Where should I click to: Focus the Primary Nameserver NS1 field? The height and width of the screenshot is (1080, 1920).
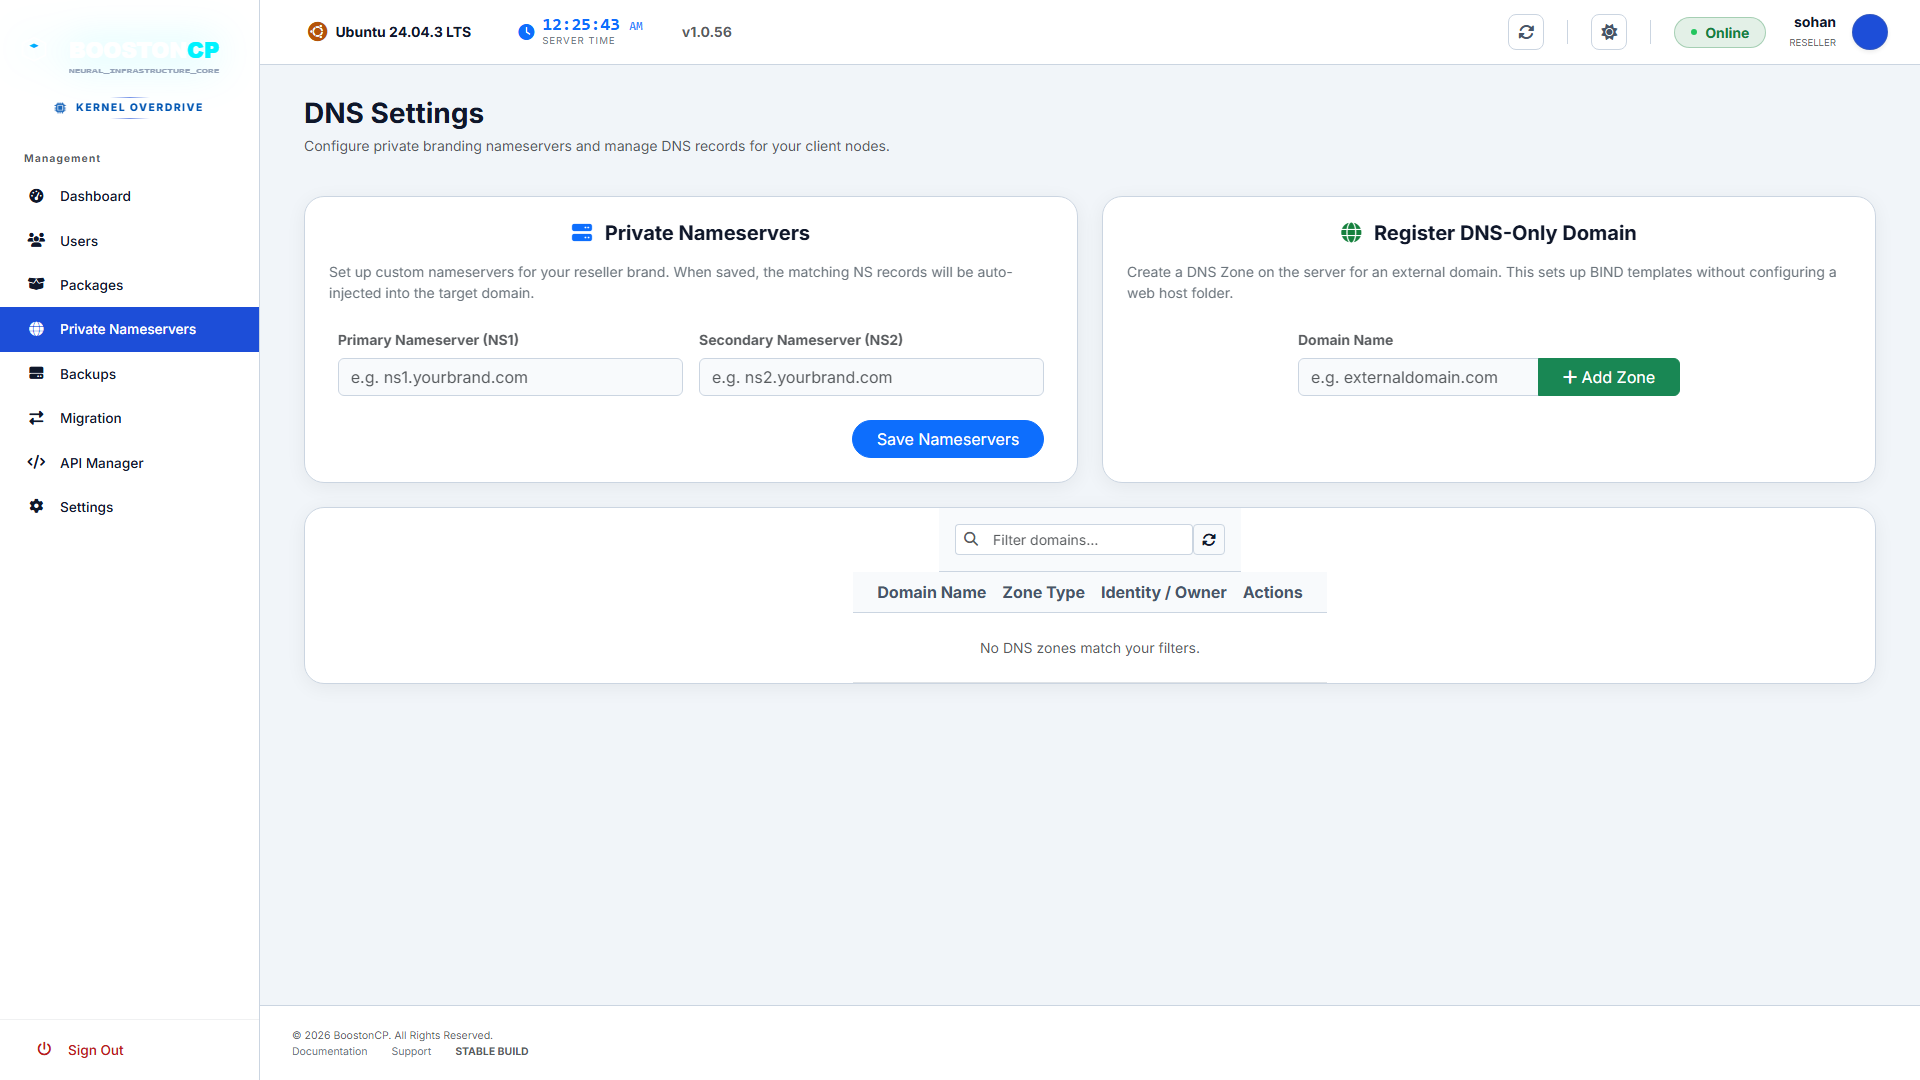pyautogui.click(x=510, y=377)
